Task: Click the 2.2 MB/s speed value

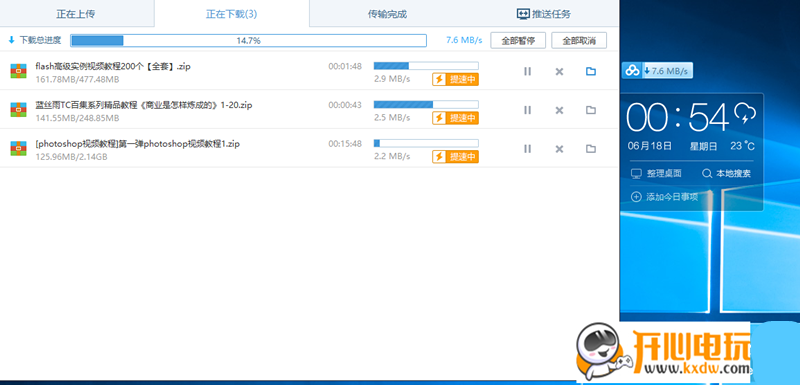Action: [392, 157]
